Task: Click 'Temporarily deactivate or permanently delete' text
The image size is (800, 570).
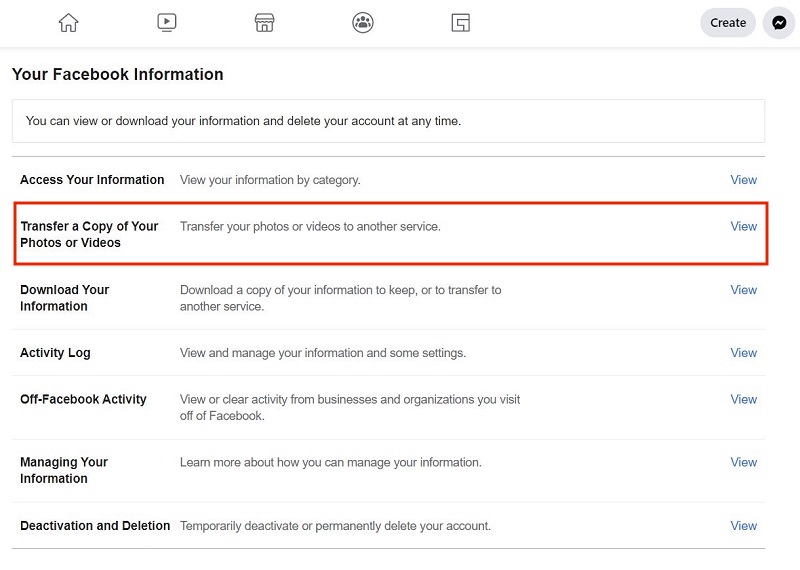Action: coord(335,526)
